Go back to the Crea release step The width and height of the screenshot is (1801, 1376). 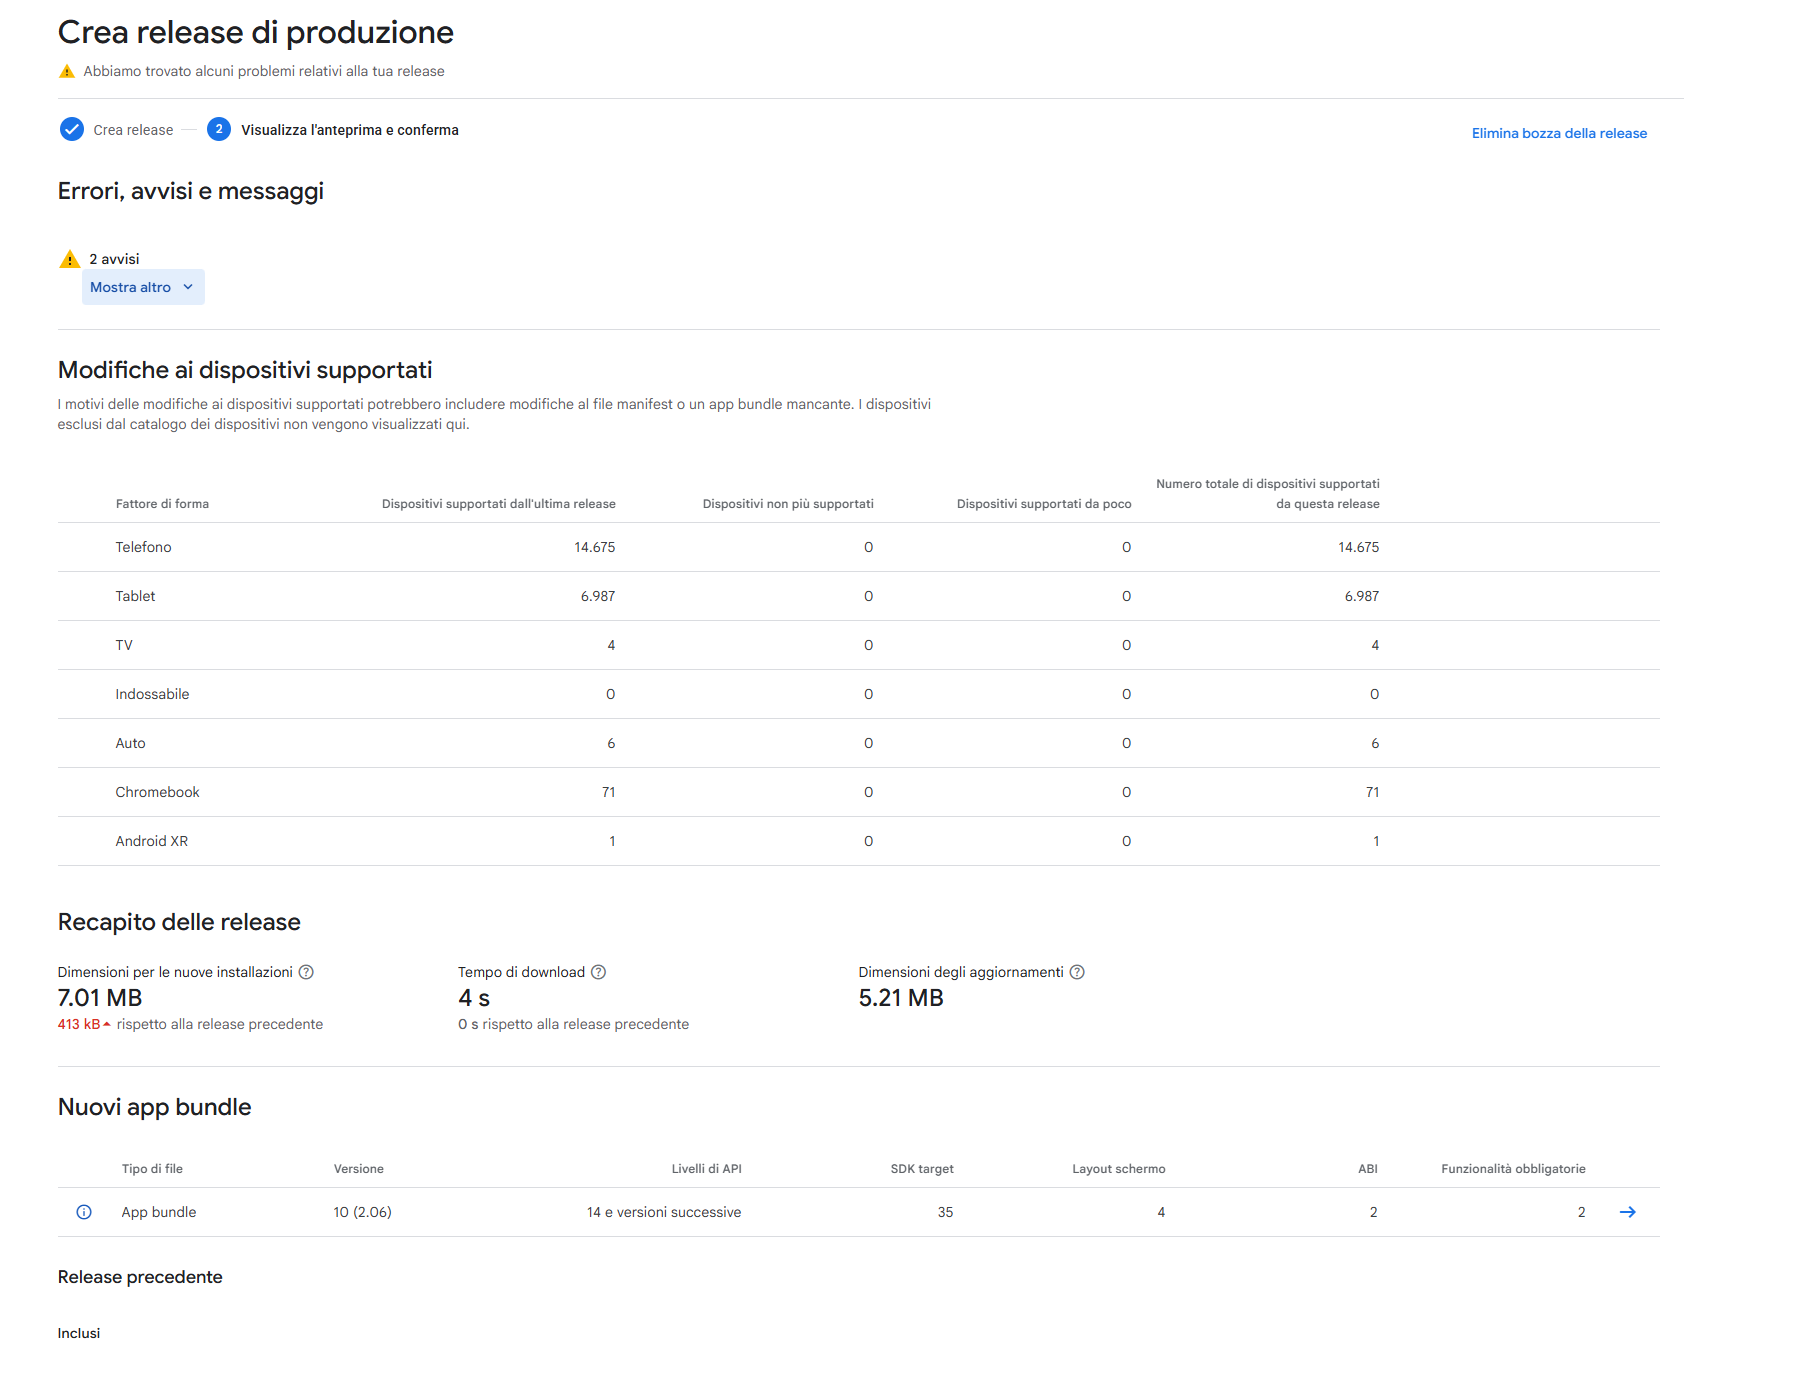(133, 130)
